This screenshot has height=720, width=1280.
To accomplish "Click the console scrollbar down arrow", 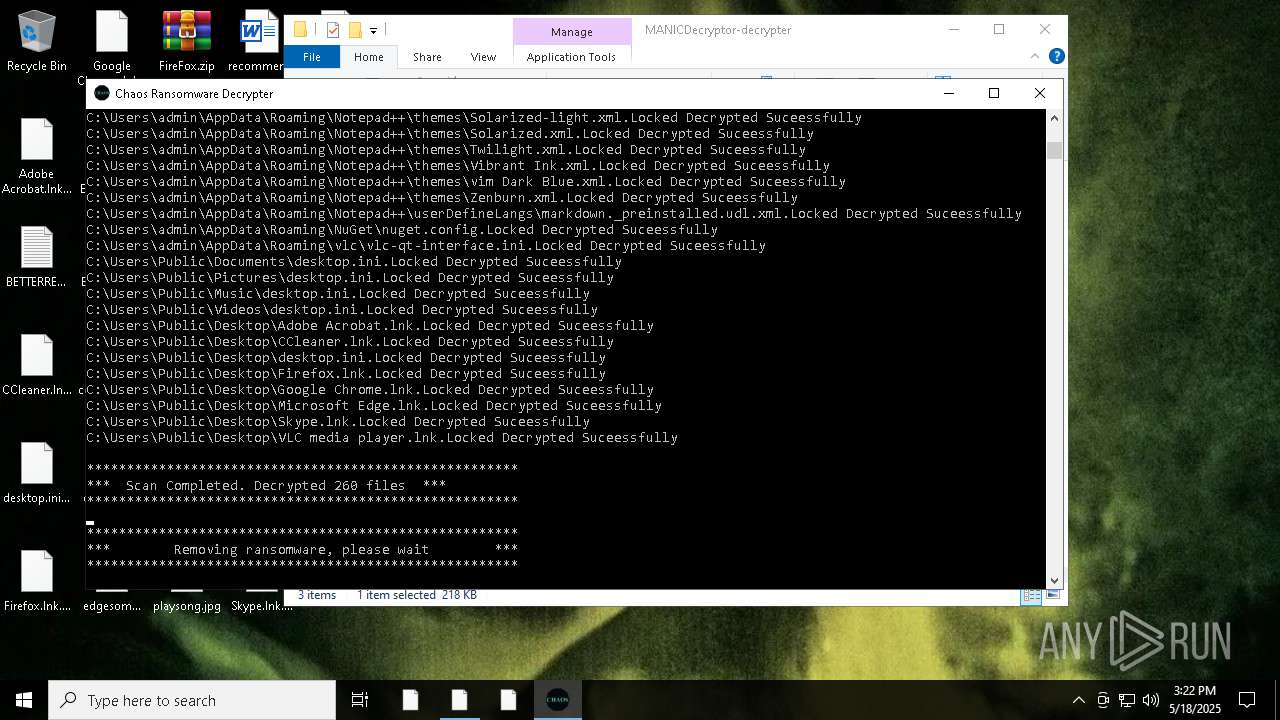I will click(1054, 580).
